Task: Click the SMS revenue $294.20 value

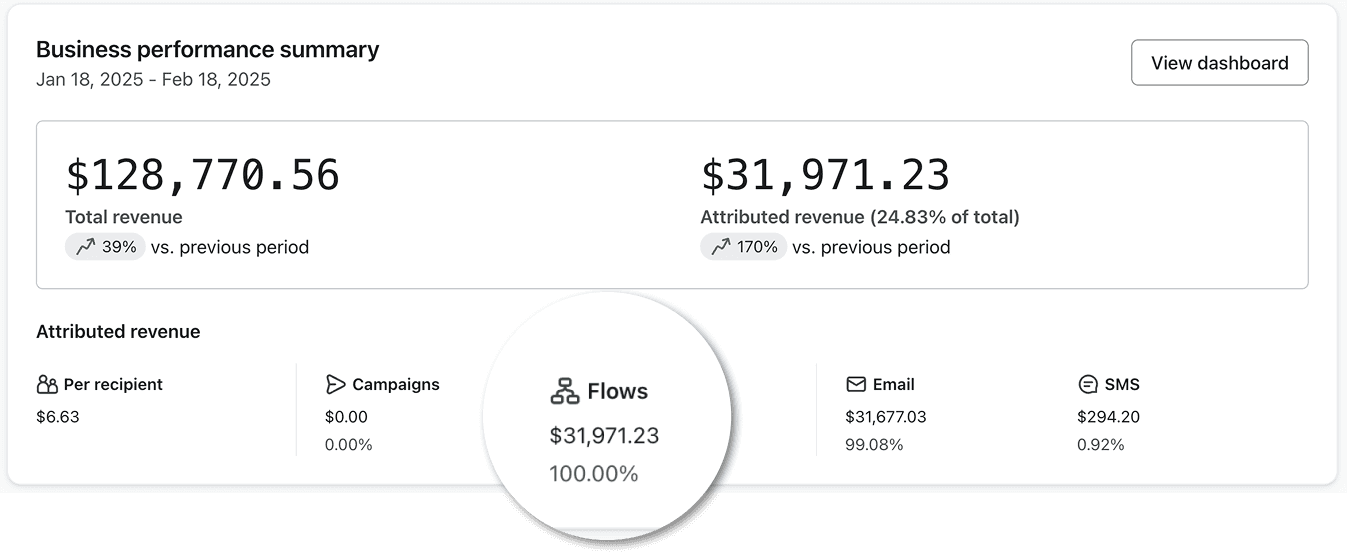Action: point(1109,417)
